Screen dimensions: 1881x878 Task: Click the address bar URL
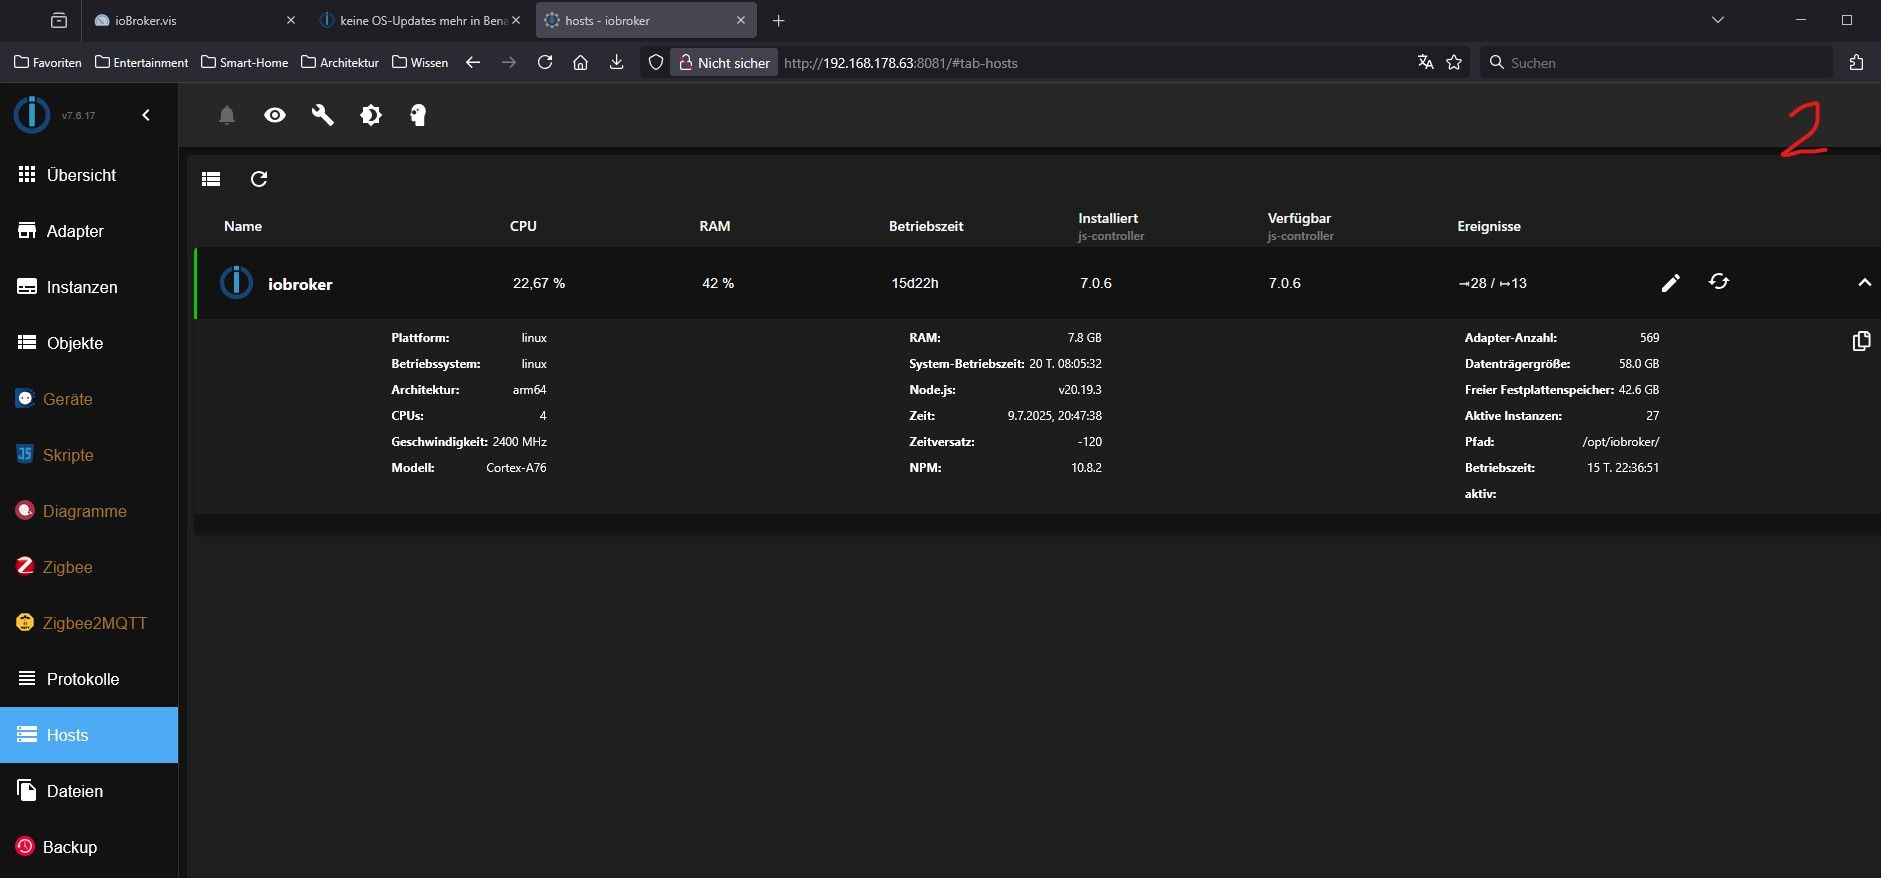[x=901, y=62]
